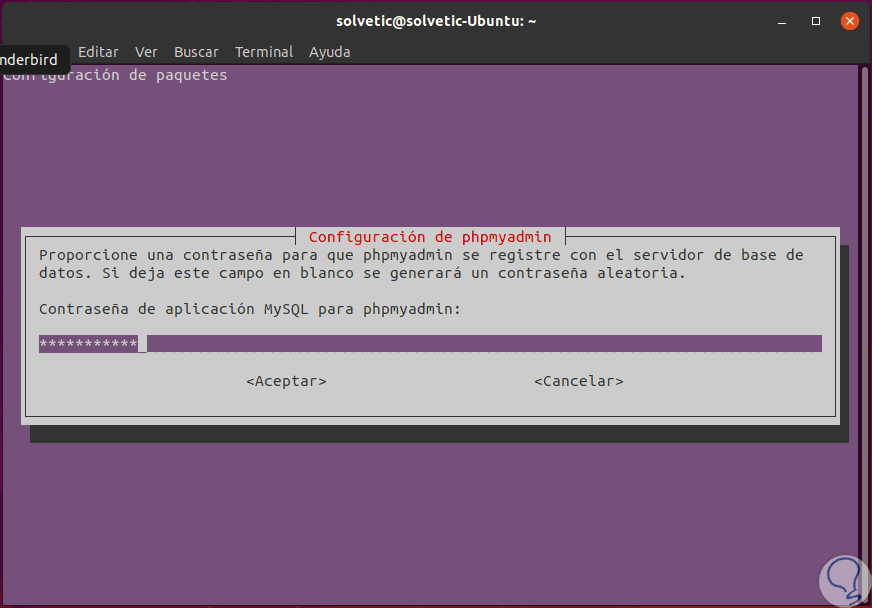The image size is (872, 608).
Task: Open the Editar menu
Action: tap(98, 52)
